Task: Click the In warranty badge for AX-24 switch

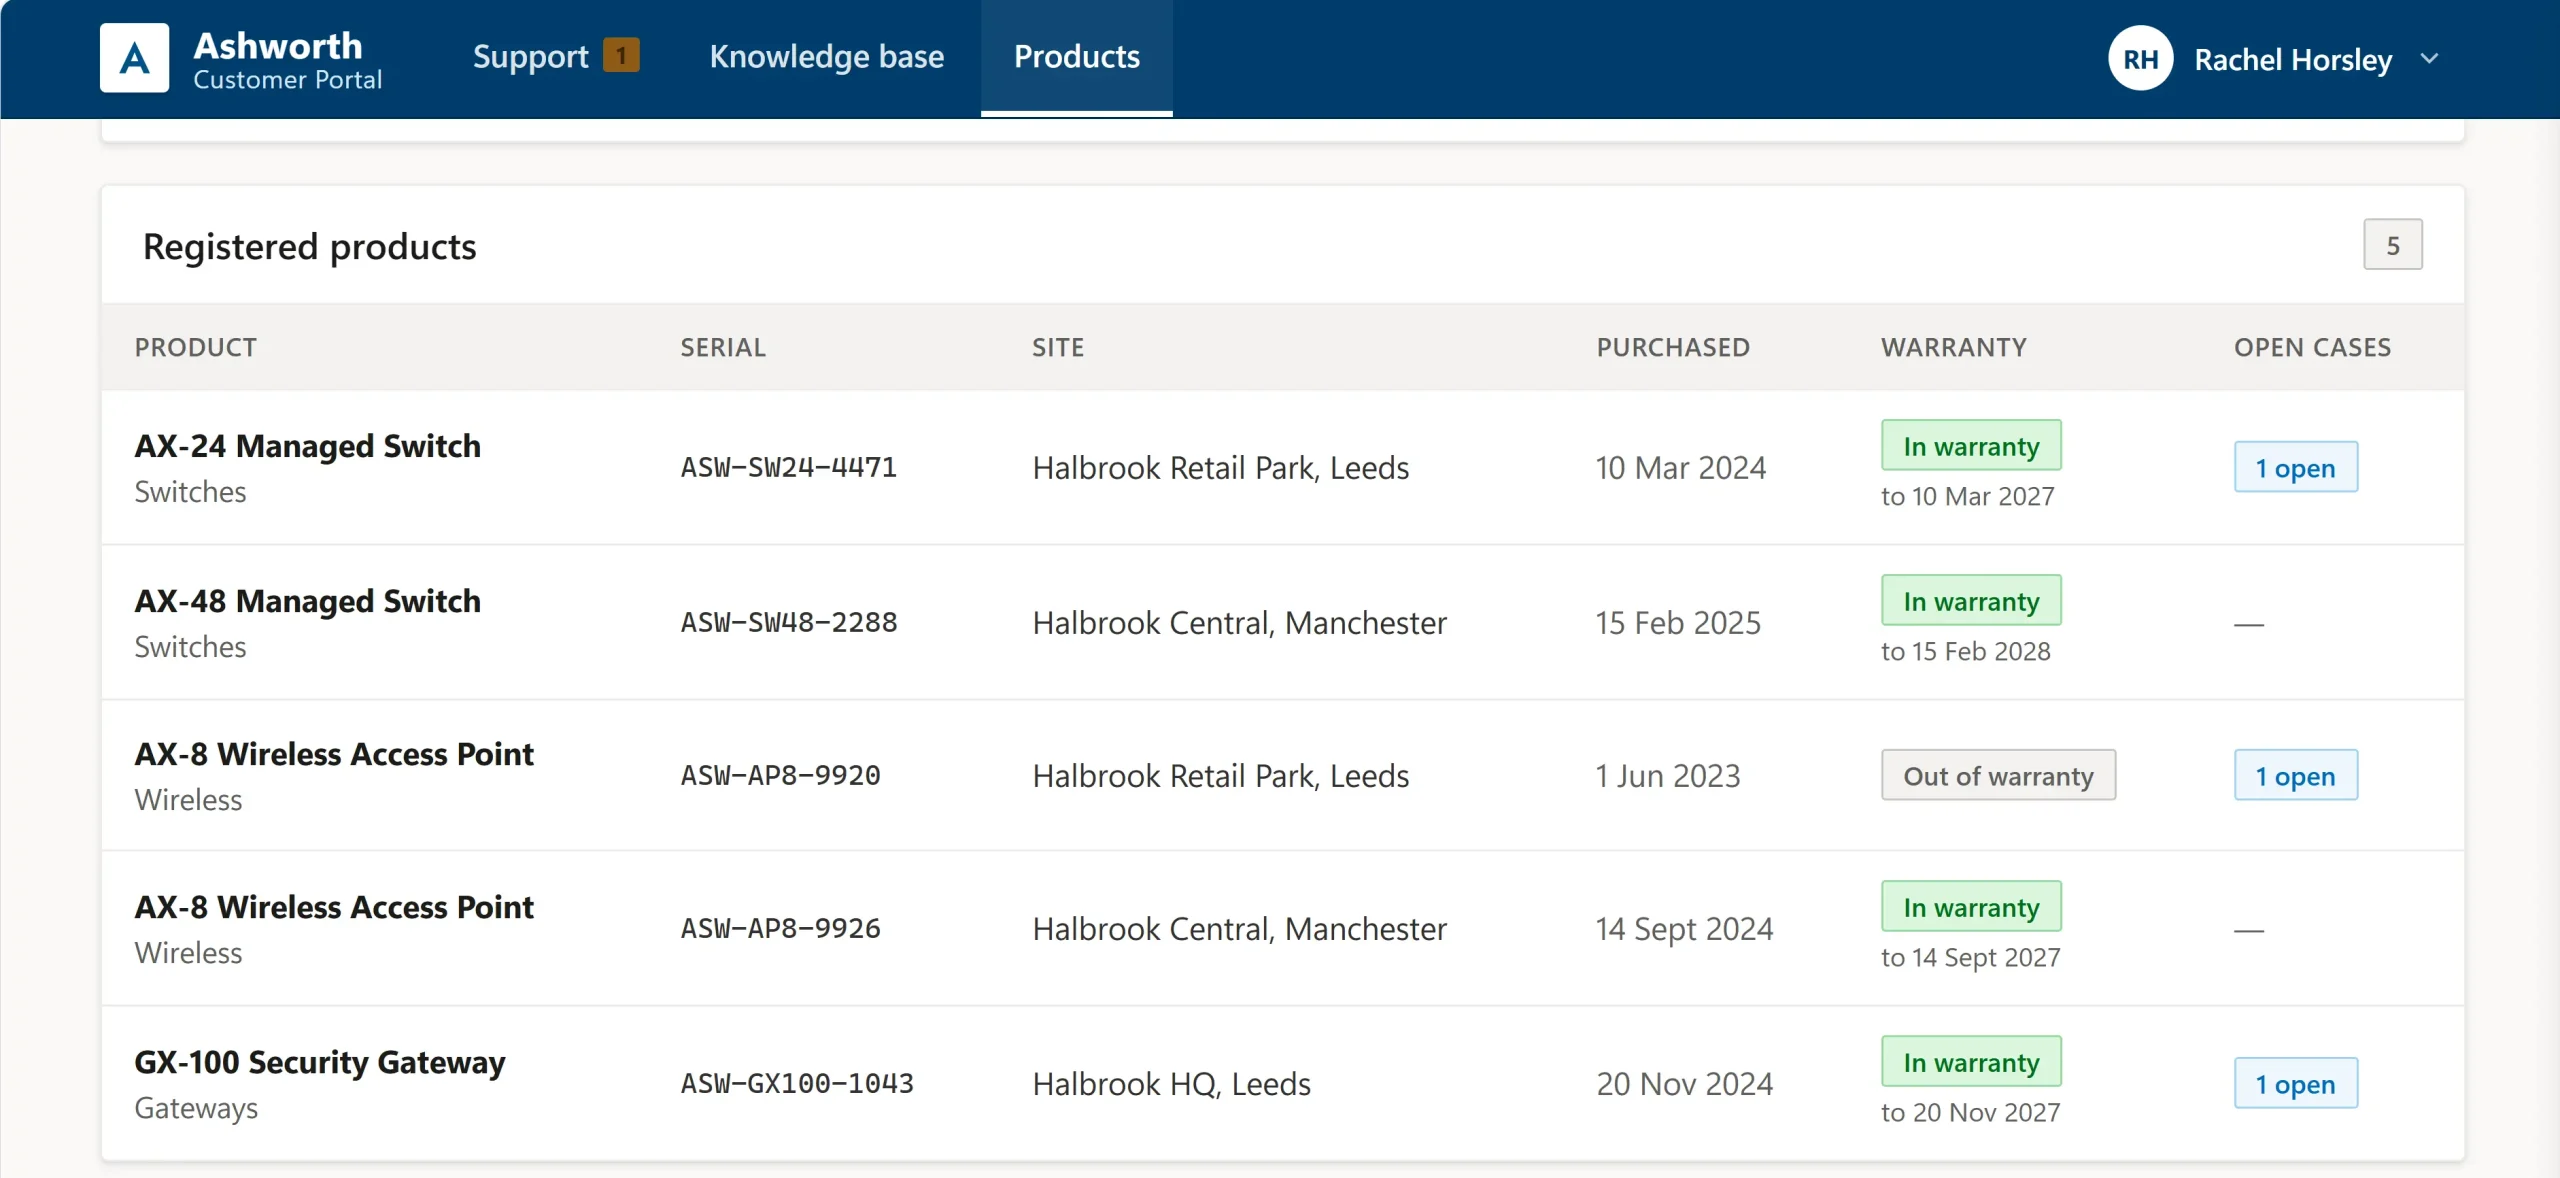Action: pos(1971,445)
